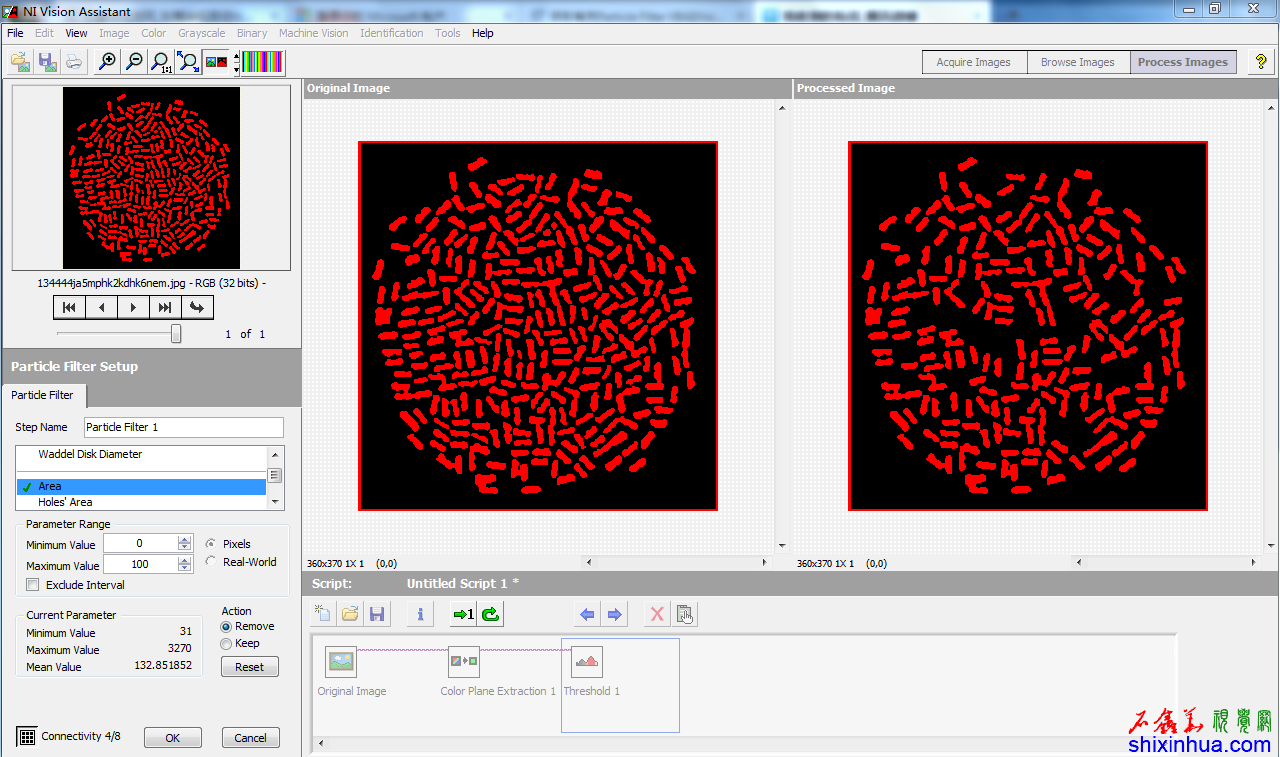Screen dimensions: 1280x757
Task: Select the Original Image script step icon
Action: click(x=341, y=662)
